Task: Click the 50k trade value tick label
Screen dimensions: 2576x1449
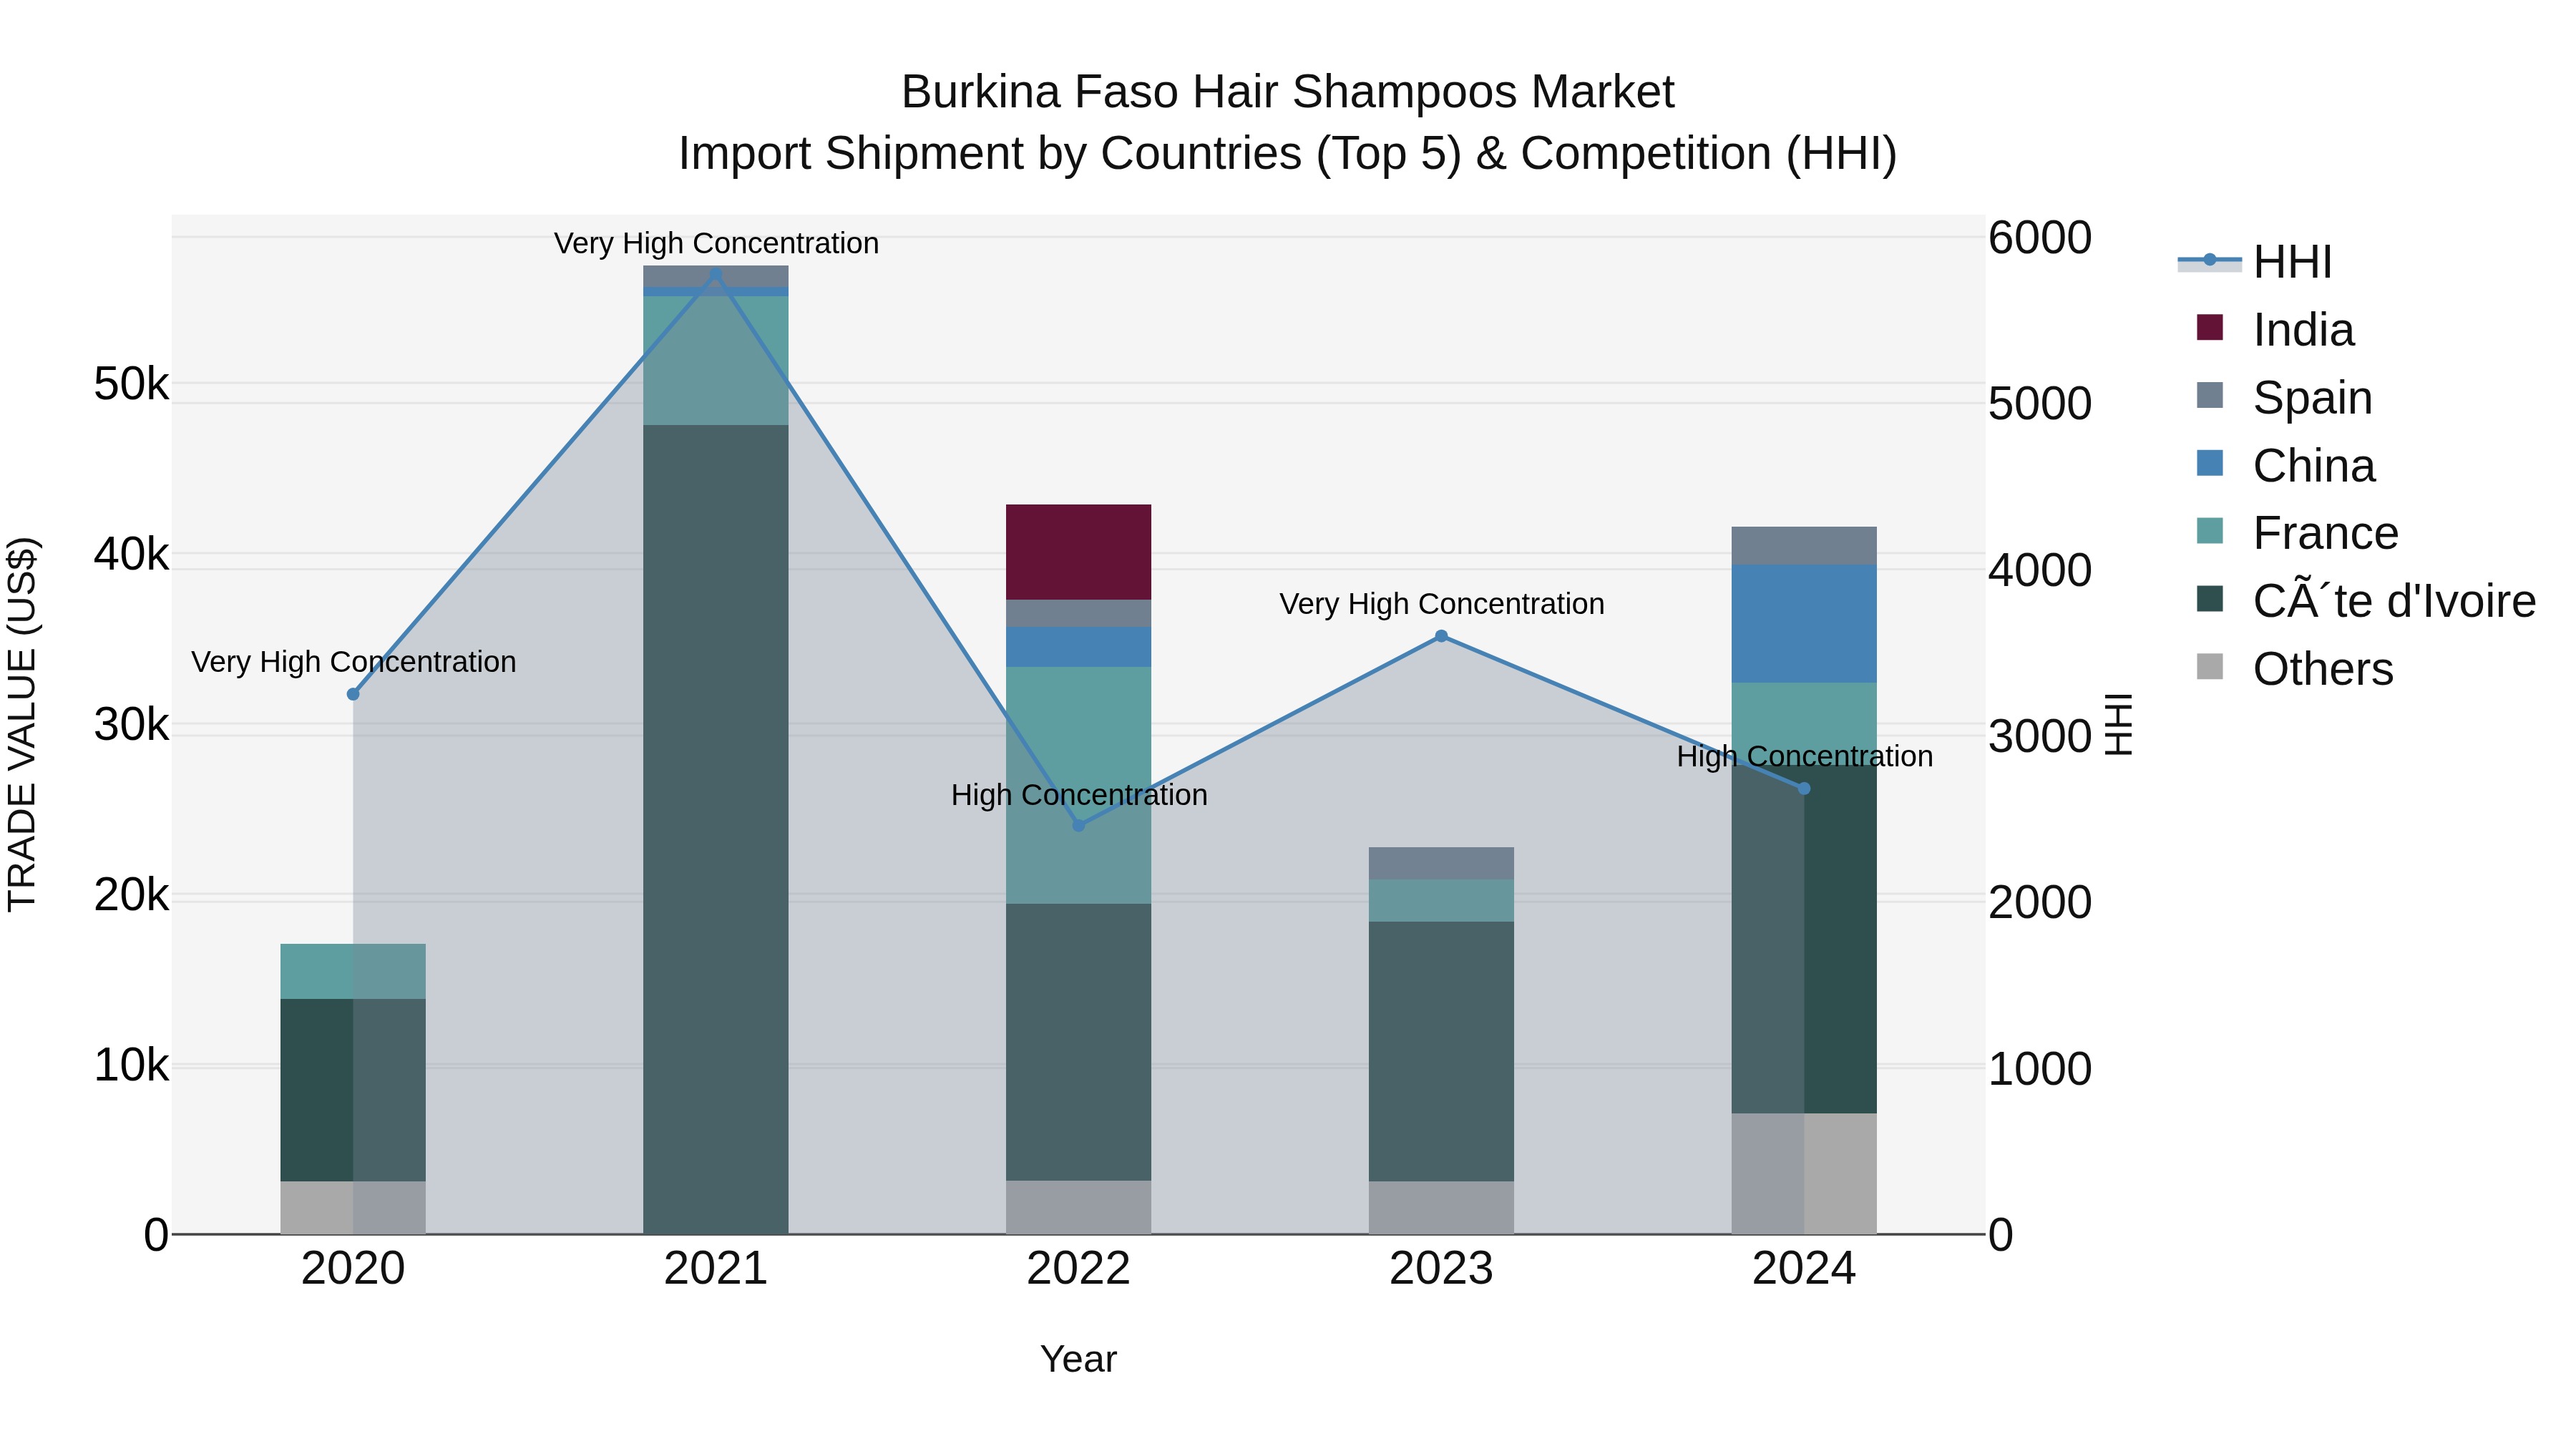Action: coord(131,384)
